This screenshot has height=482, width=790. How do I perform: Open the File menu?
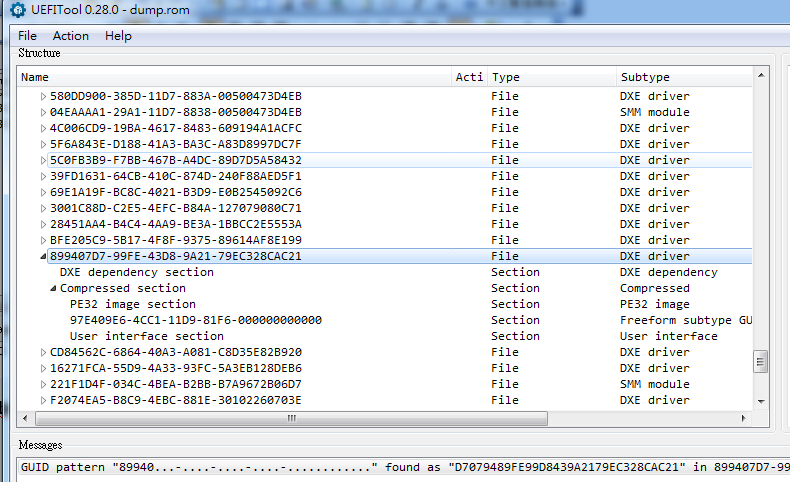click(x=27, y=36)
